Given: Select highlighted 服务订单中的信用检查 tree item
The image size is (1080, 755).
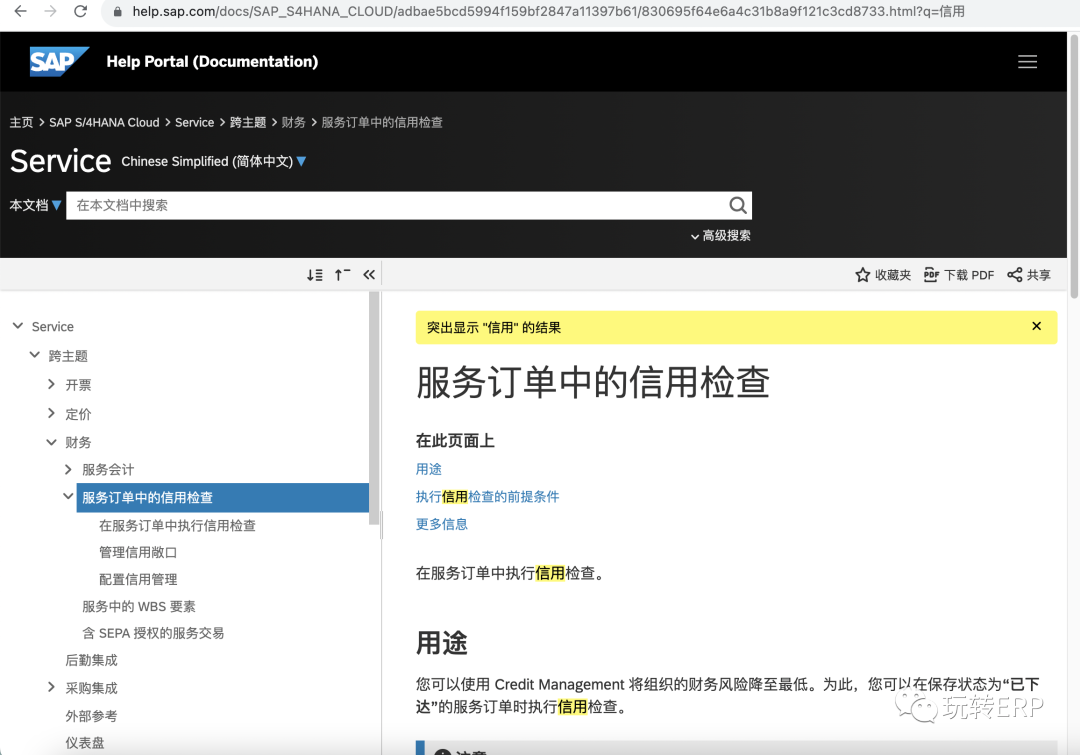Looking at the screenshot, I should pos(222,497).
